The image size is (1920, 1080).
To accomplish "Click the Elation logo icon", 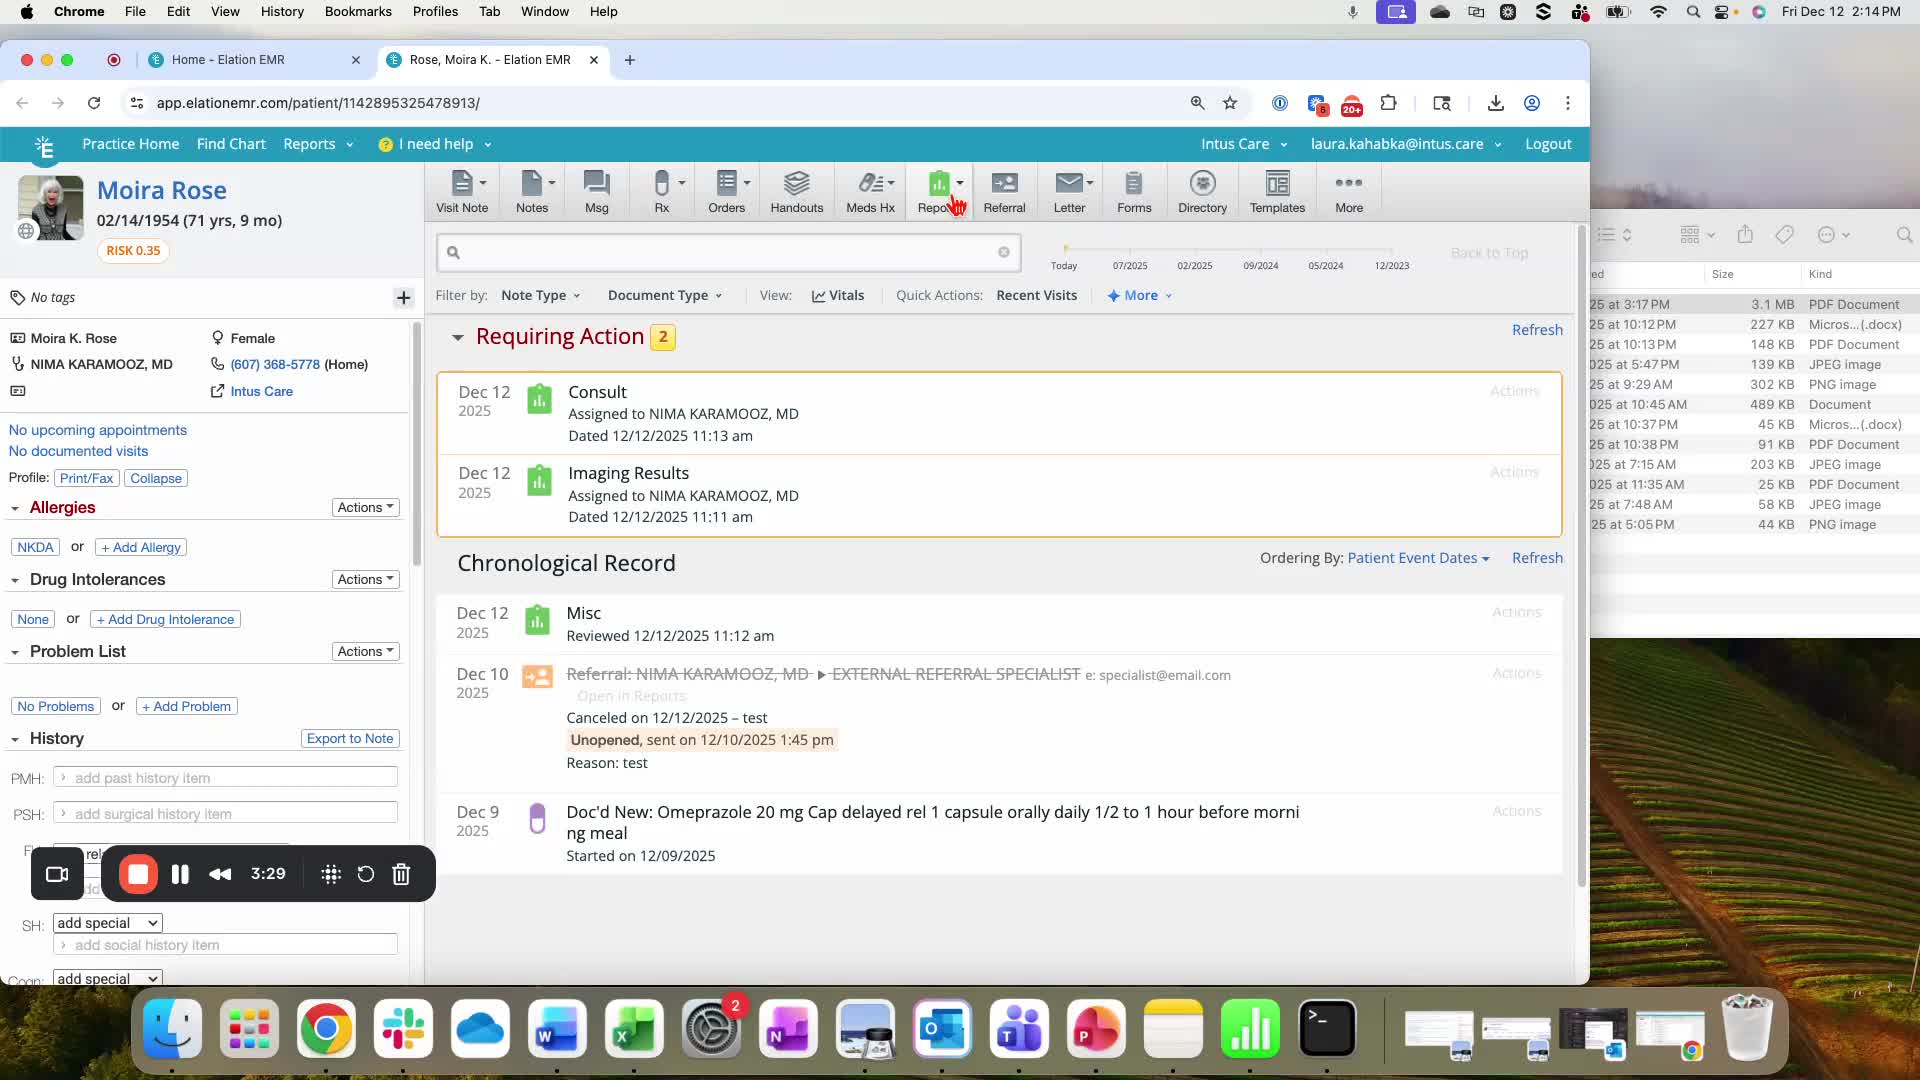I will (x=44, y=146).
